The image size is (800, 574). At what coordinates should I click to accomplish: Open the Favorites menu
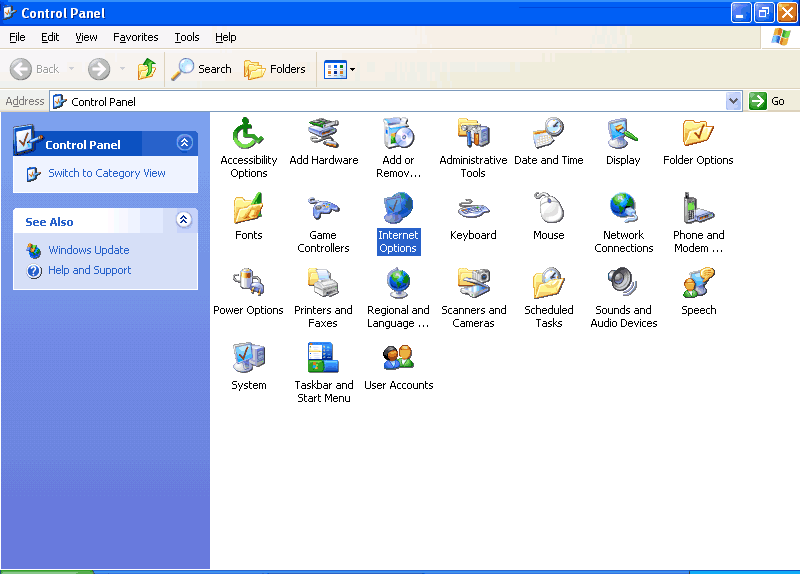click(136, 37)
